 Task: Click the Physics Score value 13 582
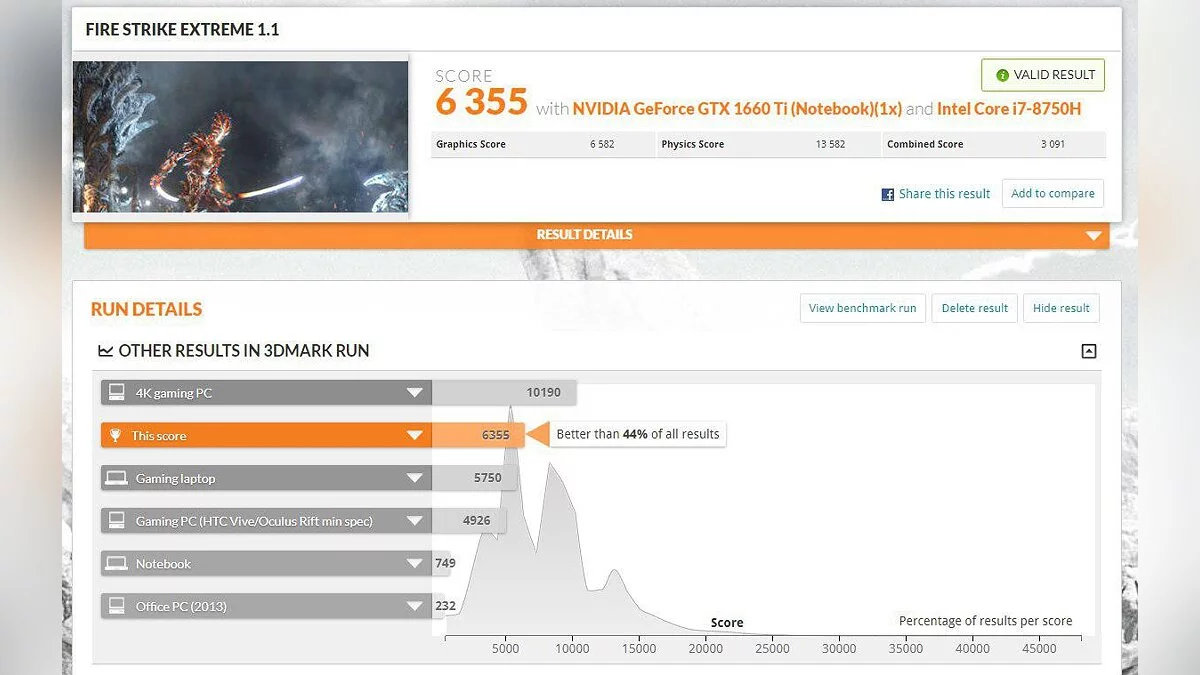830,144
